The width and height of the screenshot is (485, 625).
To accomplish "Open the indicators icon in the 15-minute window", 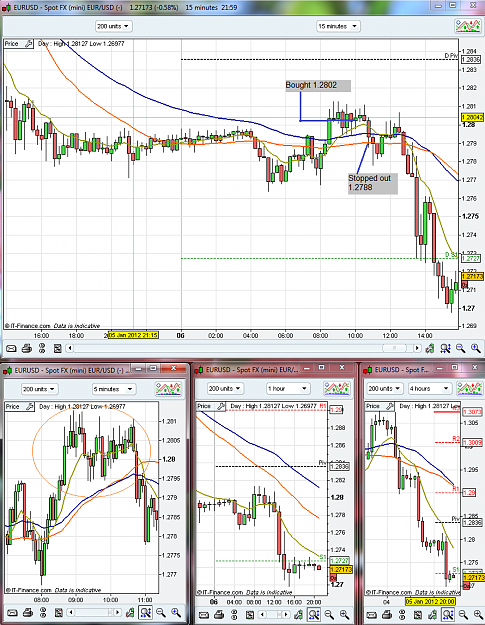I will [467, 26].
